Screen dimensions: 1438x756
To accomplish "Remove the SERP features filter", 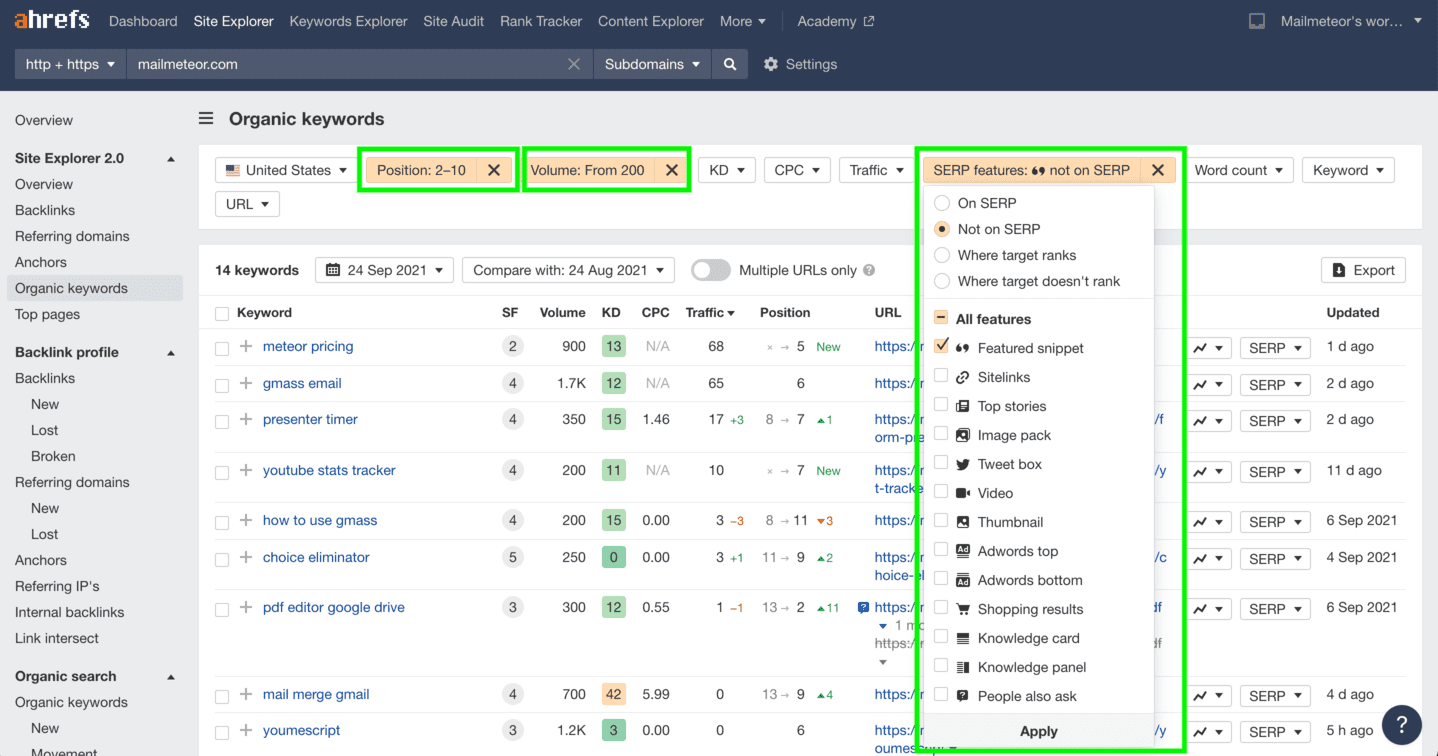I will coord(1157,170).
